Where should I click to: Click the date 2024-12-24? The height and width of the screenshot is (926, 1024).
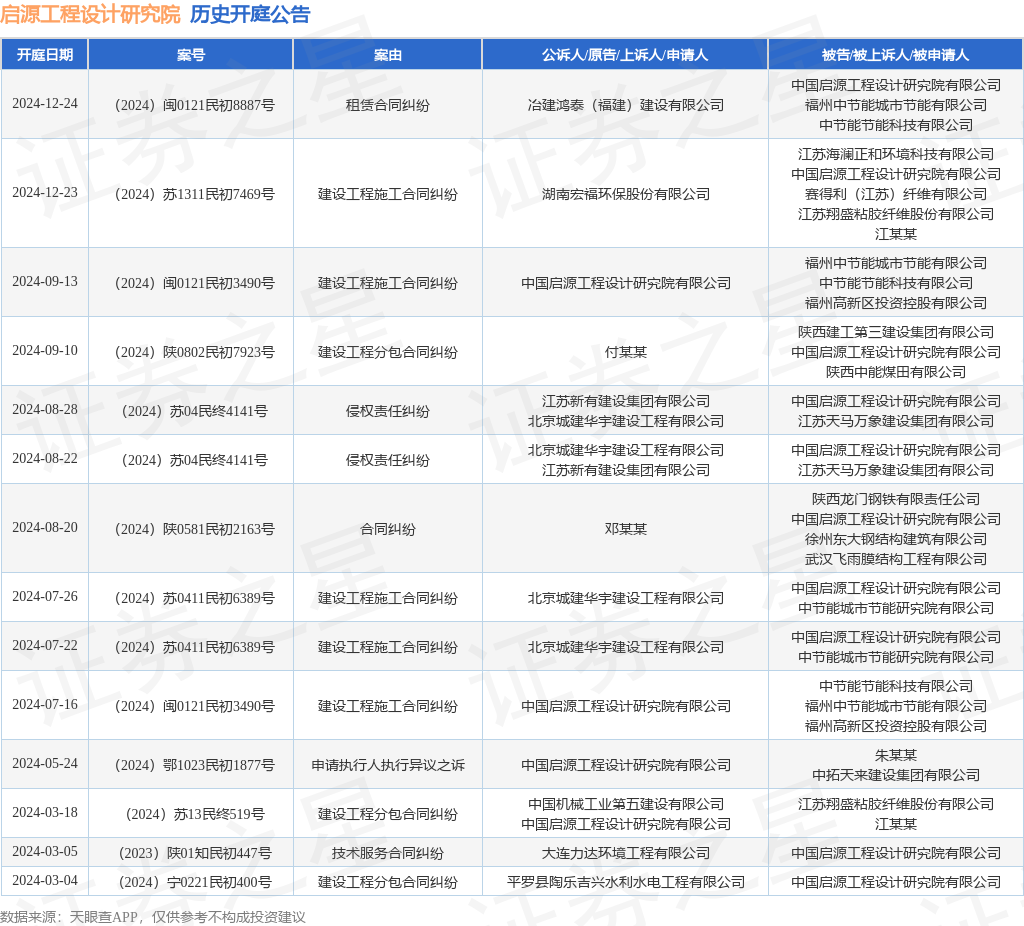click(45, 104)
